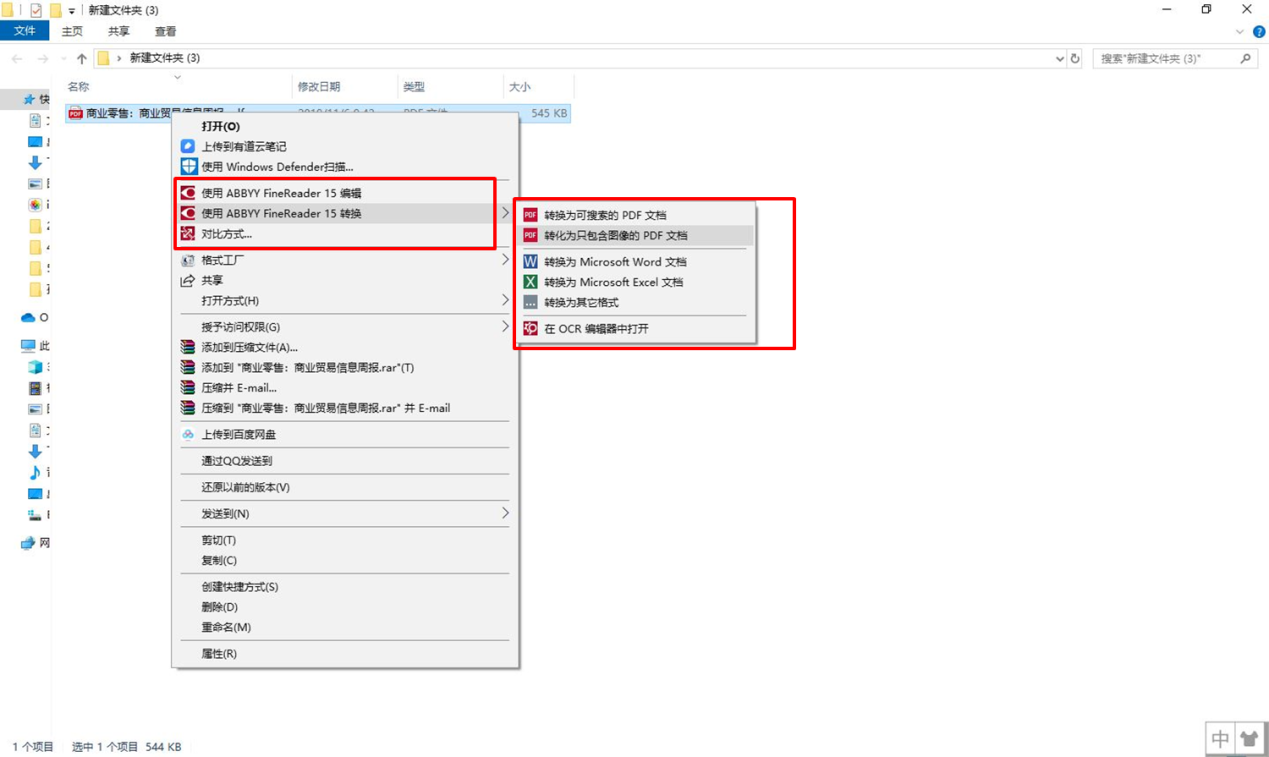Open the 文件 ribbon tab
The height and width of the screenshot is (757, 1269).
coord(24,31)
